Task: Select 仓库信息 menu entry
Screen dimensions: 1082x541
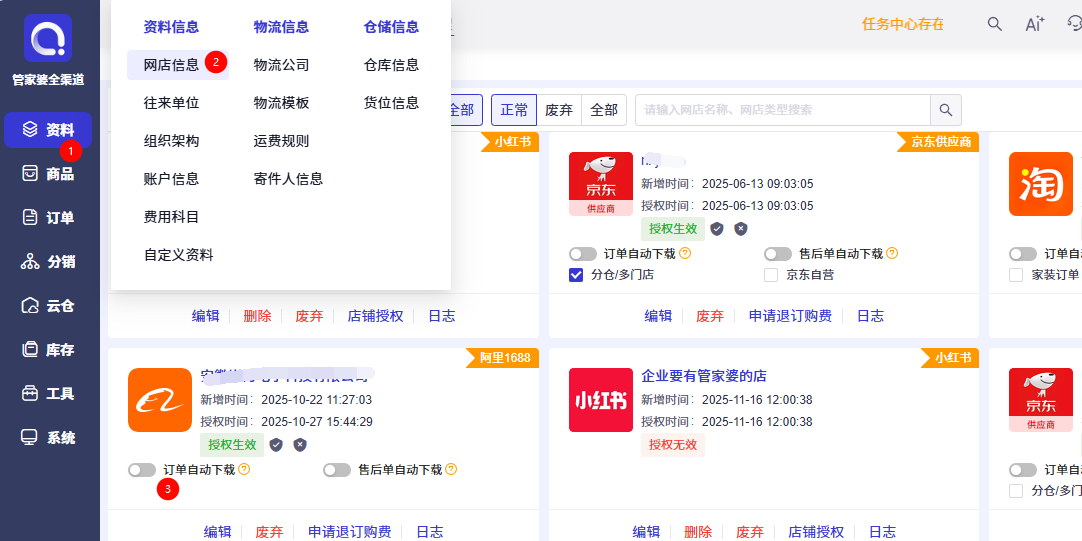Action: [391, 65]
